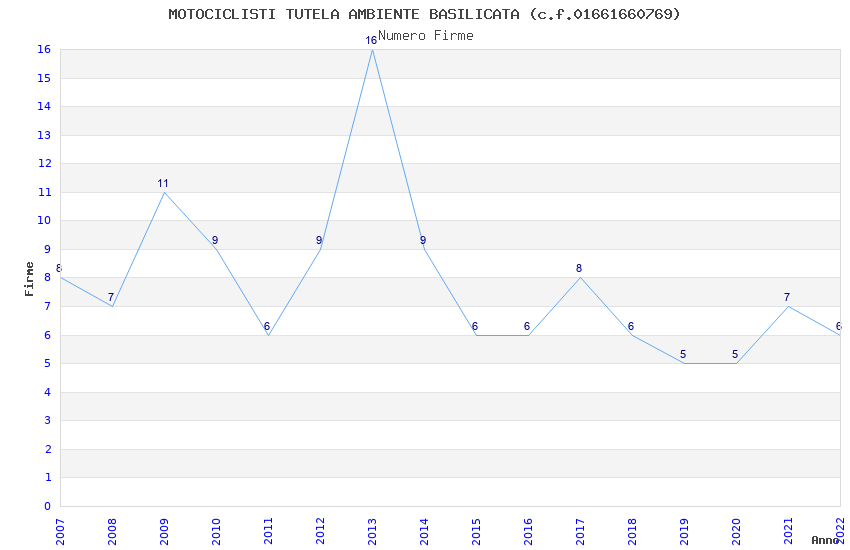Viewport: 850px width, 550px height.
Task: Select the 2011 year label on the x-axis
Action: tap(268, 532)
